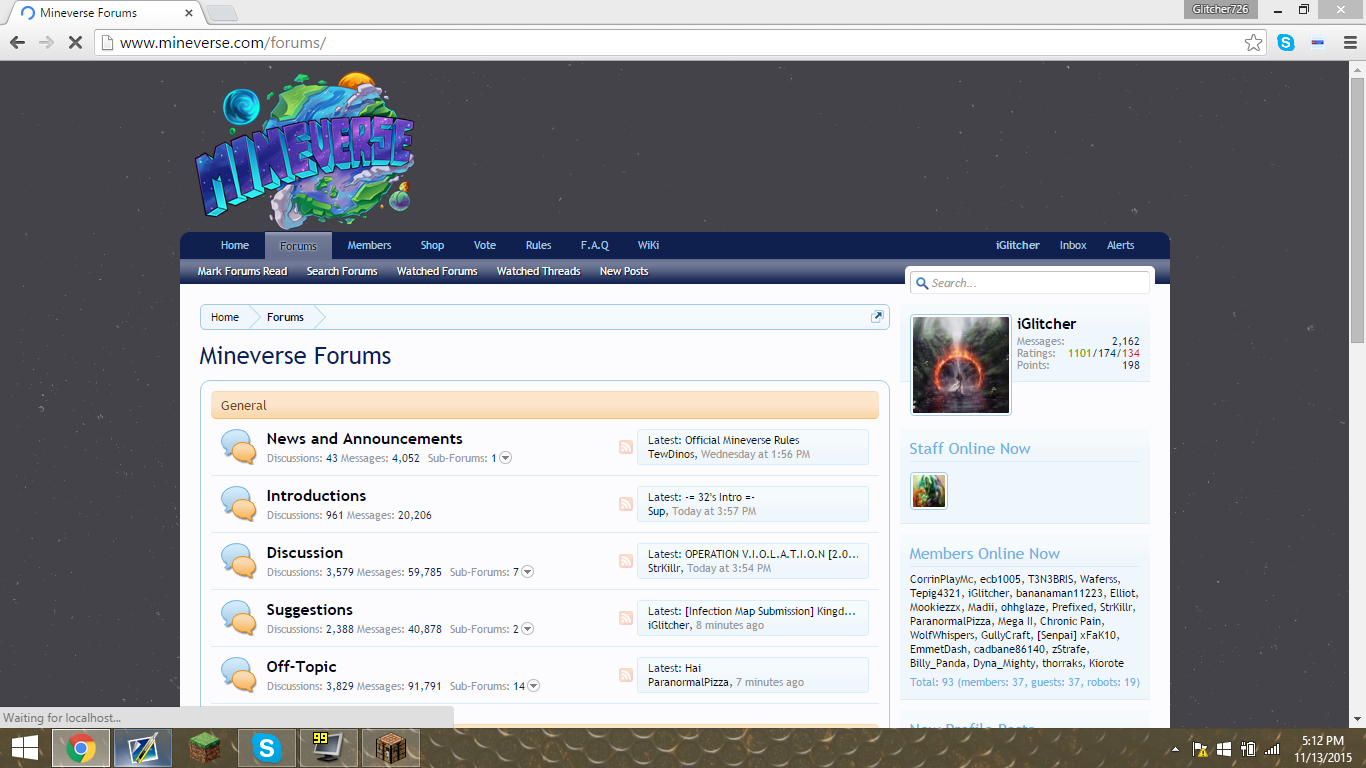Expand the Off-Topic sub-forums dropdown
The width and height of the screenshot is (1366, 768).
tap(533, 686)
